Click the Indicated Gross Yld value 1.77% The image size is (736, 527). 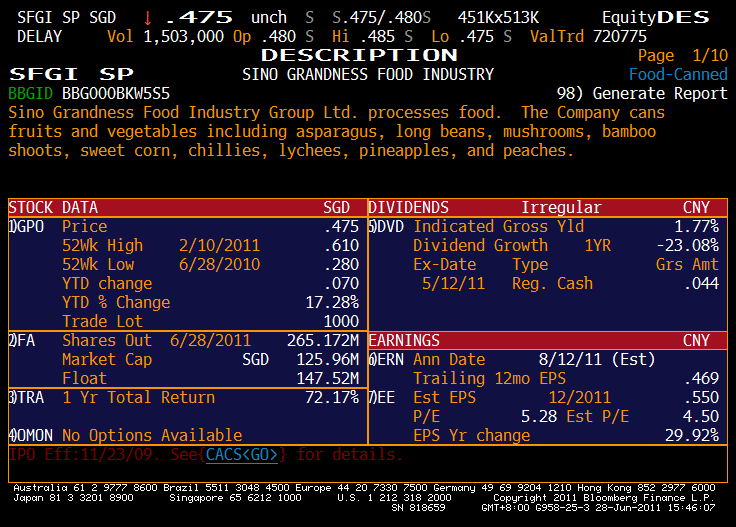(x=697, y=227)
